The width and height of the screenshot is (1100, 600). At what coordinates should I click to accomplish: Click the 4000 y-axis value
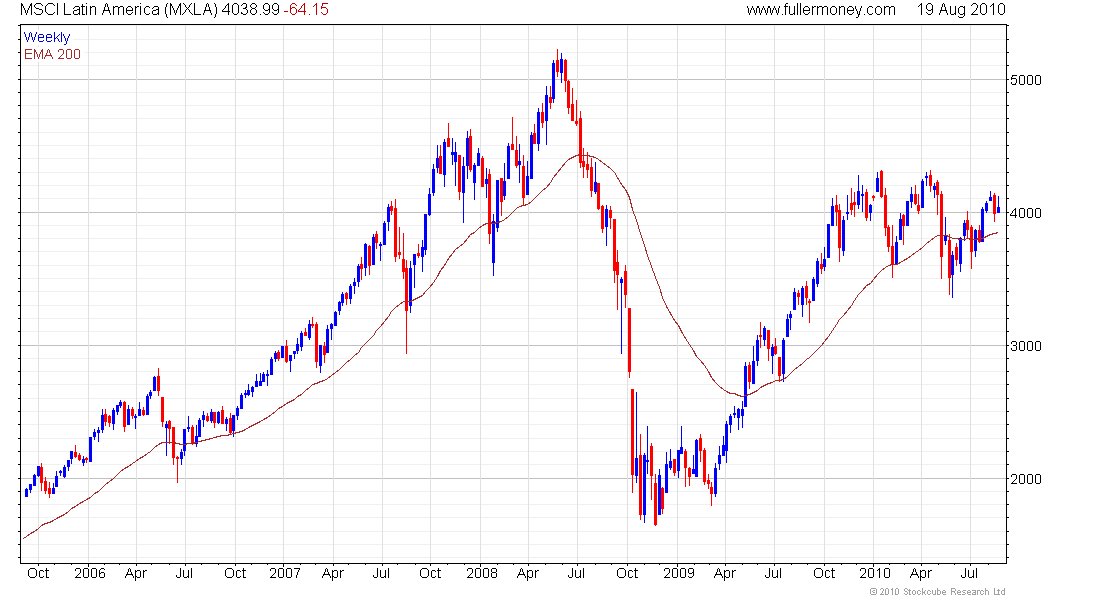click(x=1026, y=213)
